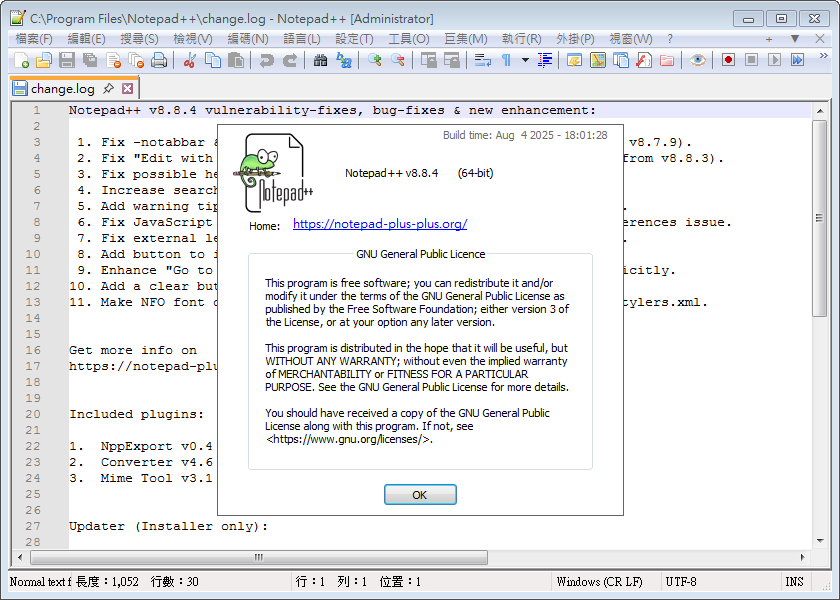Toggle INS insert mode in status bar
840x600 pixels.
tap(794, 582)
